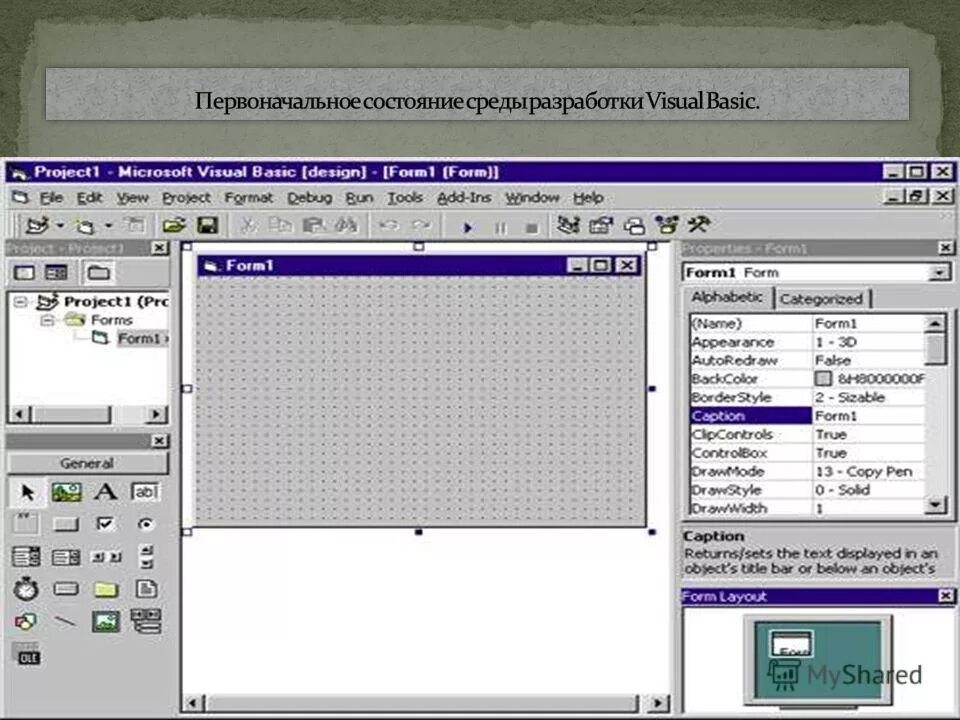Click the Open Project folder icon
Image resolution: width=960 pixels, height=720 pixels.
(174, 225)
